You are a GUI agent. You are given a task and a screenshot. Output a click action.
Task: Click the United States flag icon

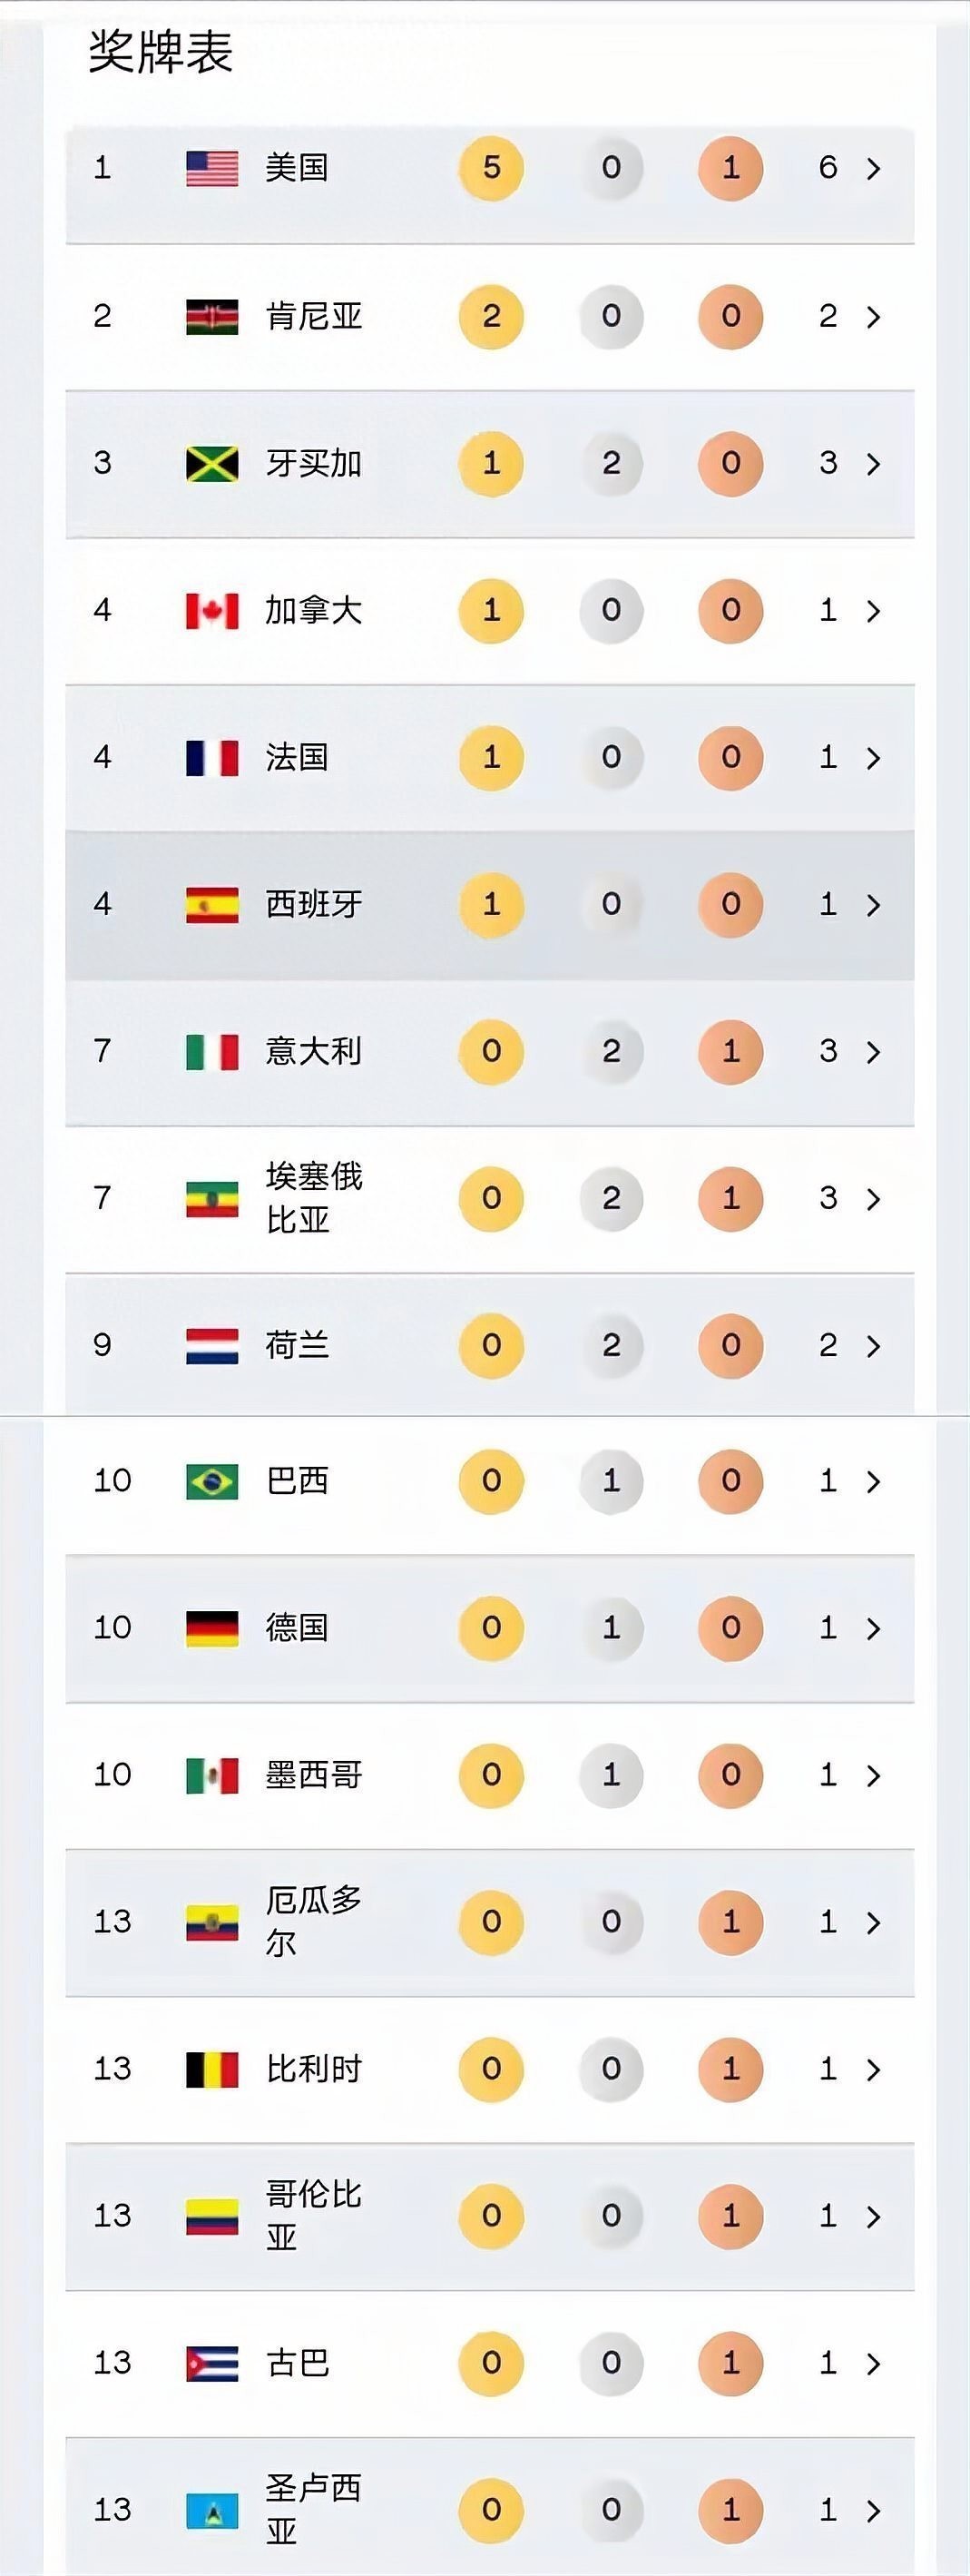(212, 168)
